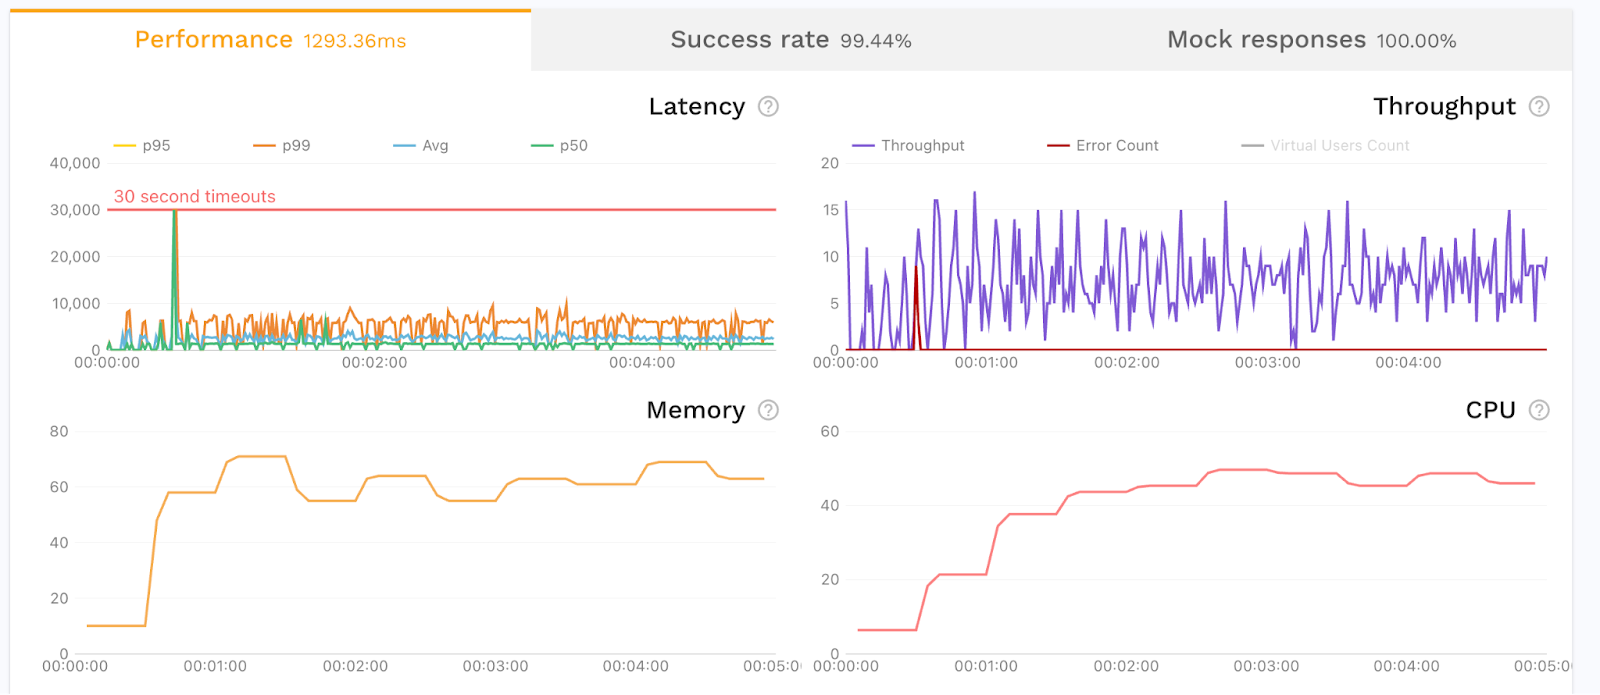
Task: Switch to the Mock responses tab
Action: (1312, 40)
